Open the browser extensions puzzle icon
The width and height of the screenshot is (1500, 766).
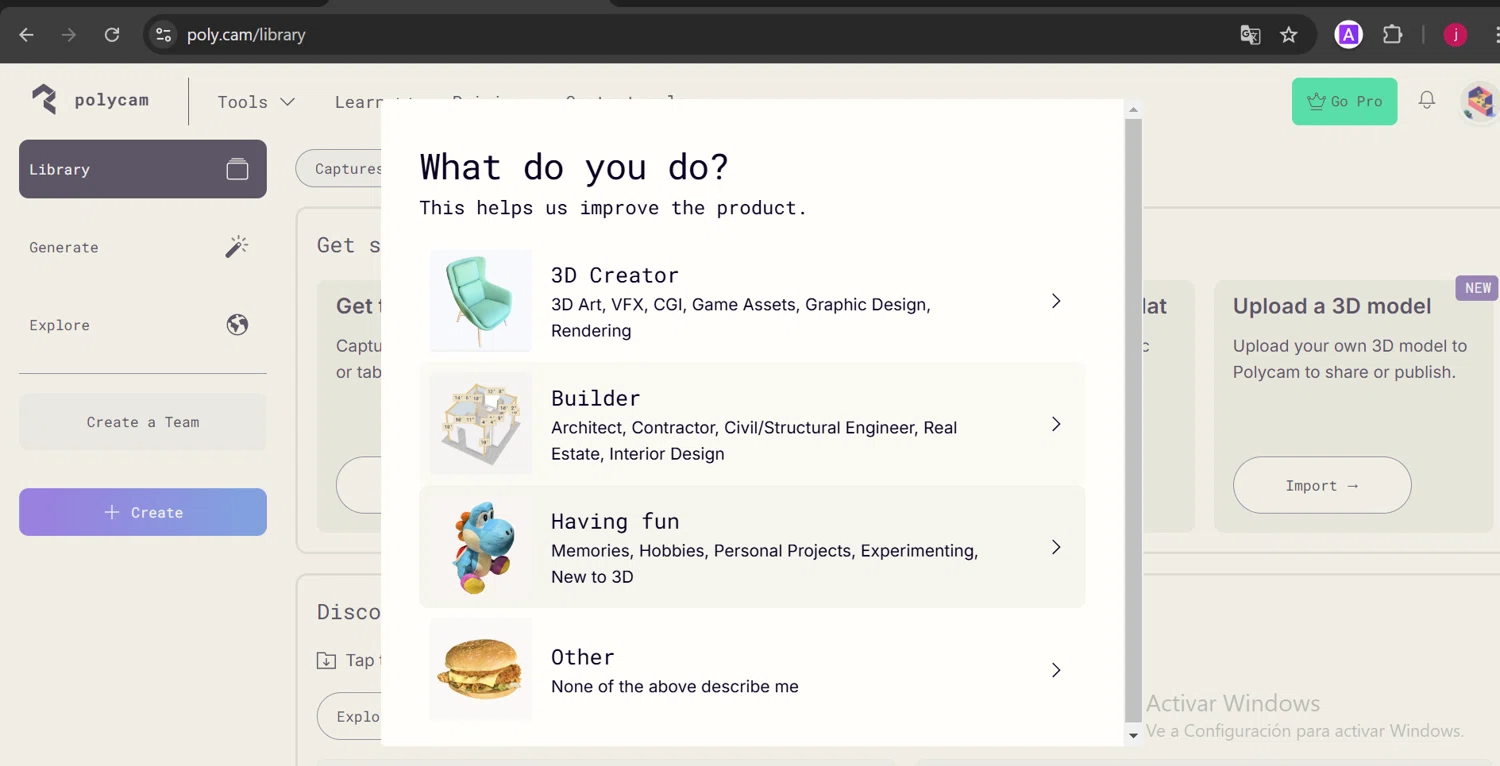[x=1392, y=35]
